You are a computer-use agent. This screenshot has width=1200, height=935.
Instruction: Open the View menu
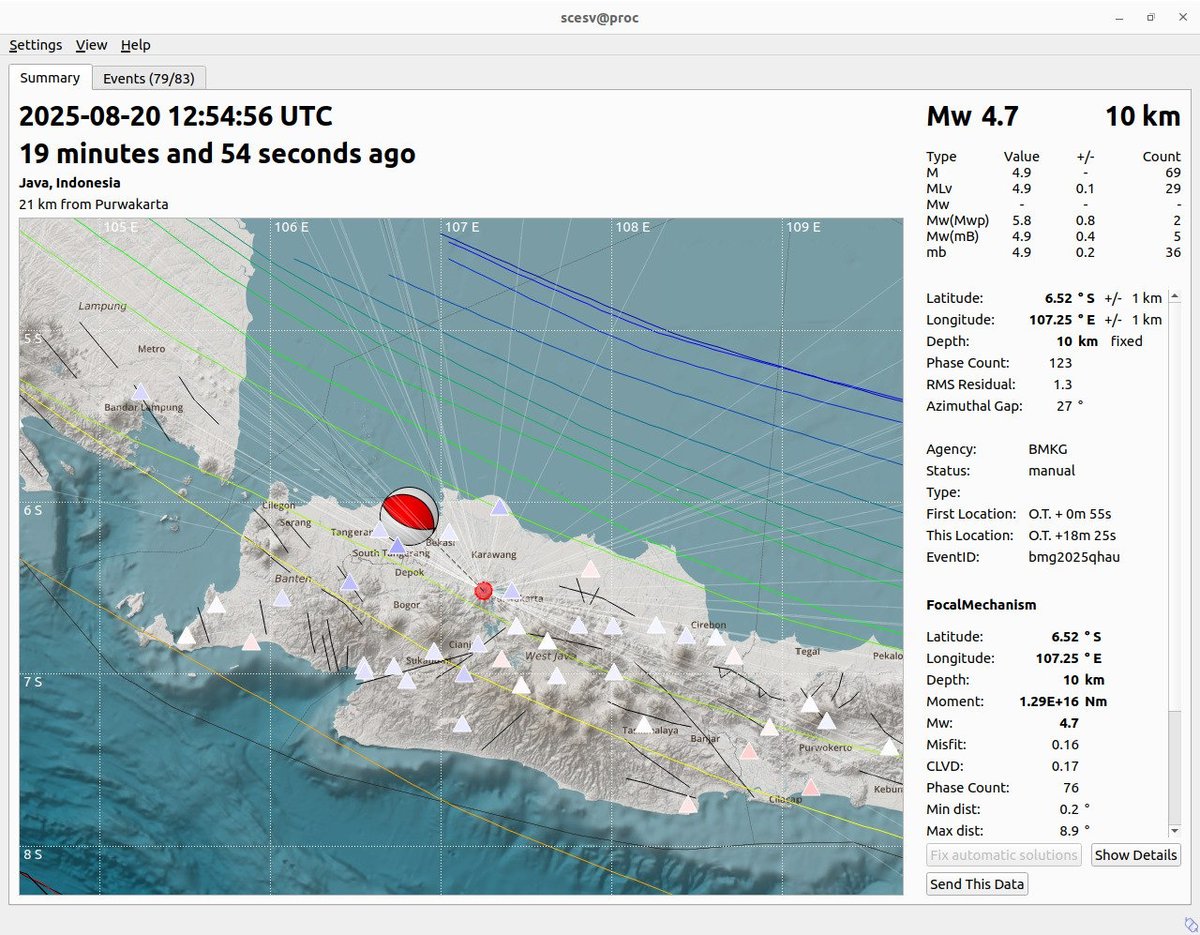coord(91,45)
